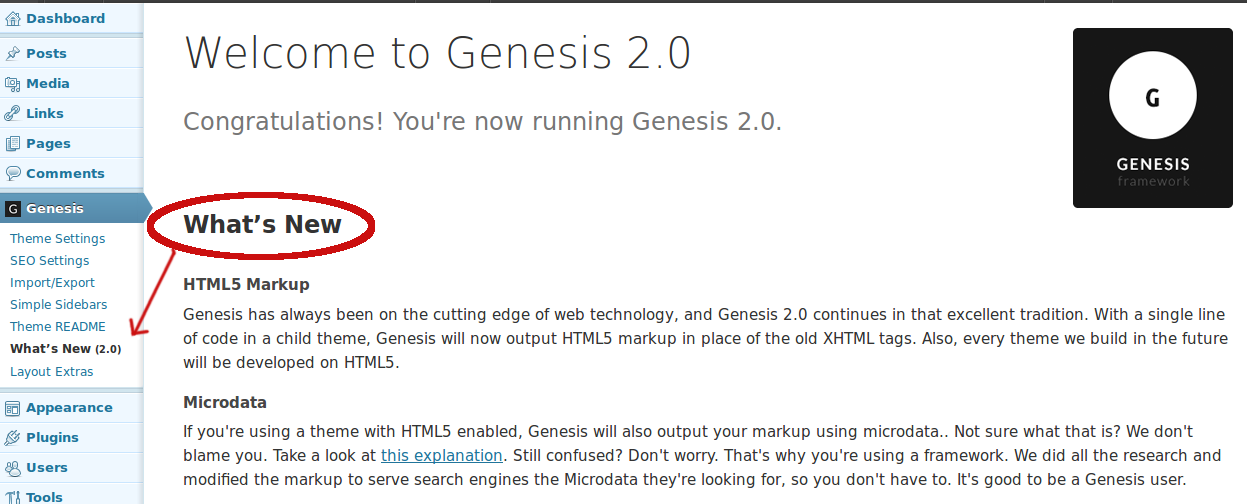Follow the "this explanation" link
The width and height of the screenshot is (1247, 504).
pyautogui.click(x=441, y=455)
